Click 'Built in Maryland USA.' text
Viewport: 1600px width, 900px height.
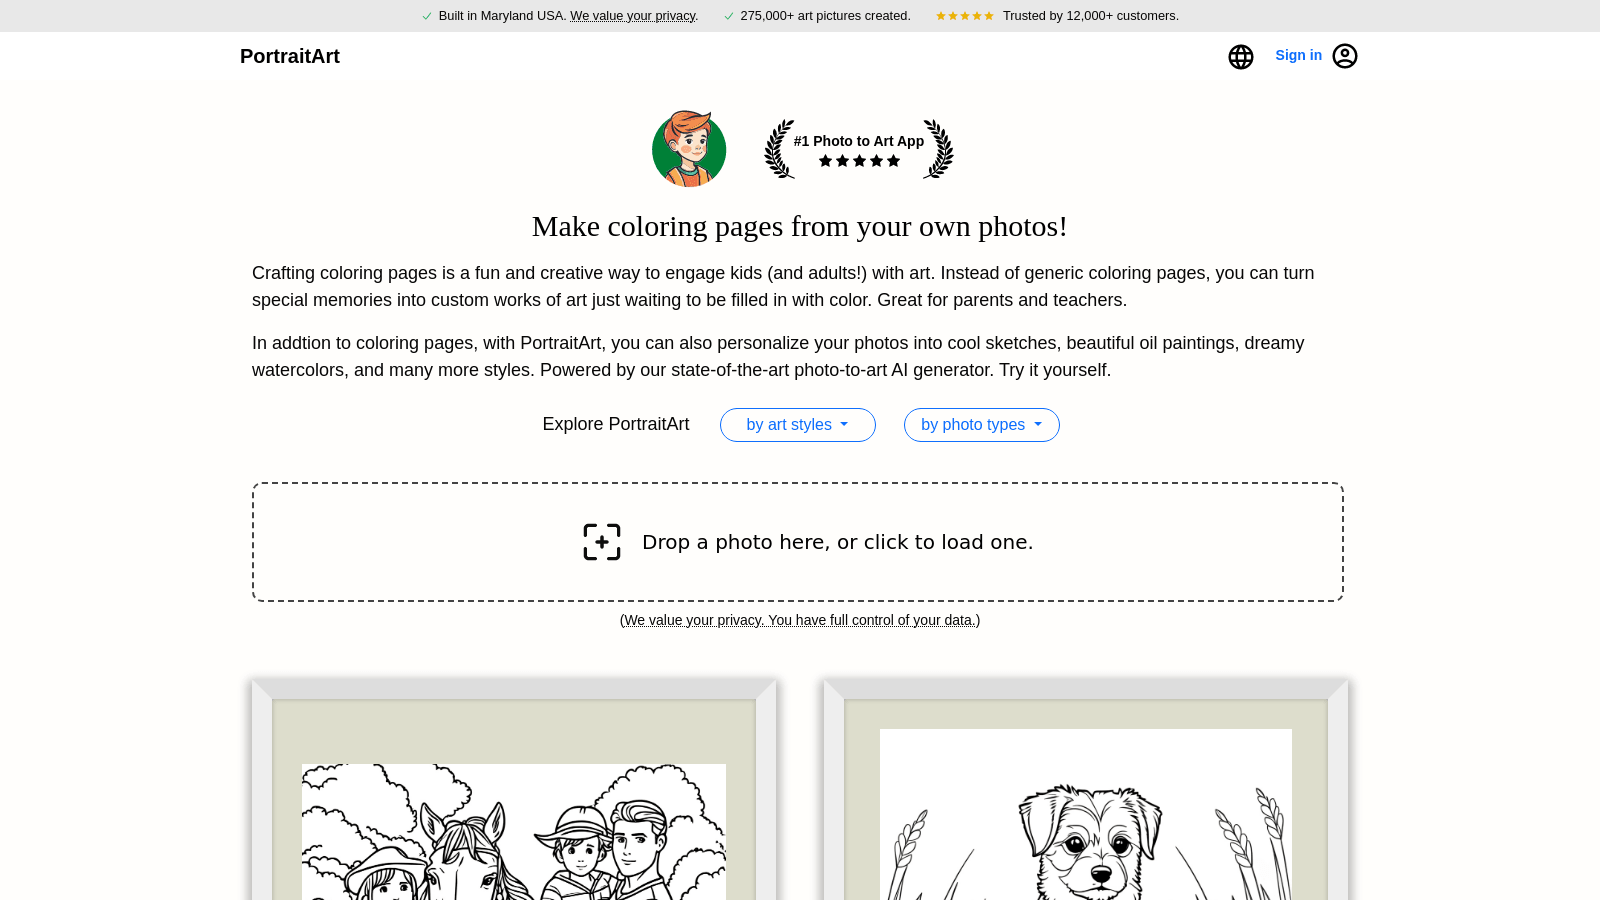(503, 16)
